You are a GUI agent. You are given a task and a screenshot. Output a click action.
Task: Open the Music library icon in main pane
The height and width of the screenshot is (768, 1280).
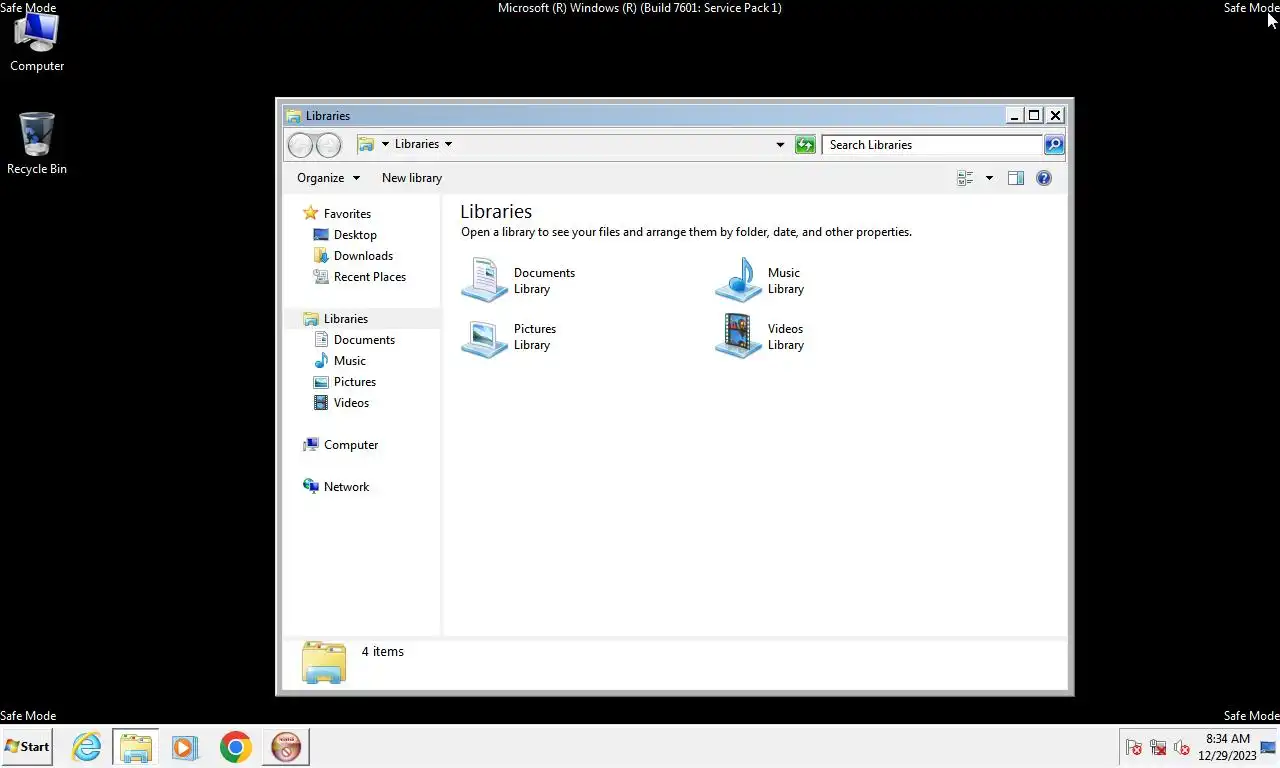pos(738,280)
